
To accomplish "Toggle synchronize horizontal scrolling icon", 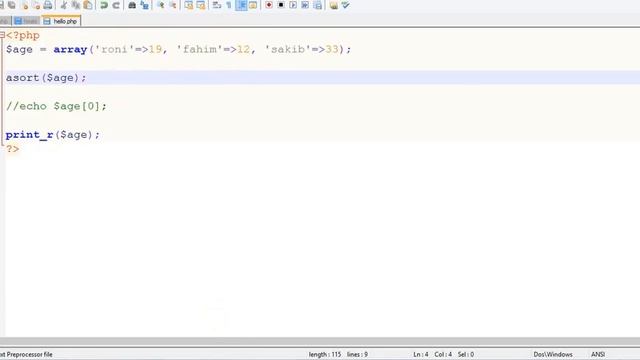I will coord(200,5).
